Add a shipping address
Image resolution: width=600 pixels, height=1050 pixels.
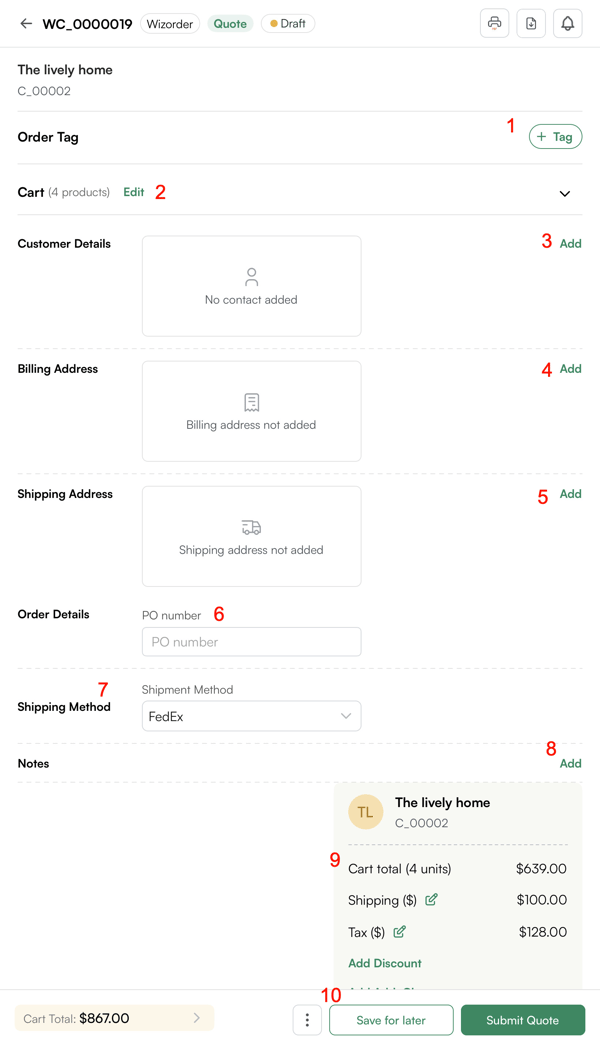(x=570, y=493)
